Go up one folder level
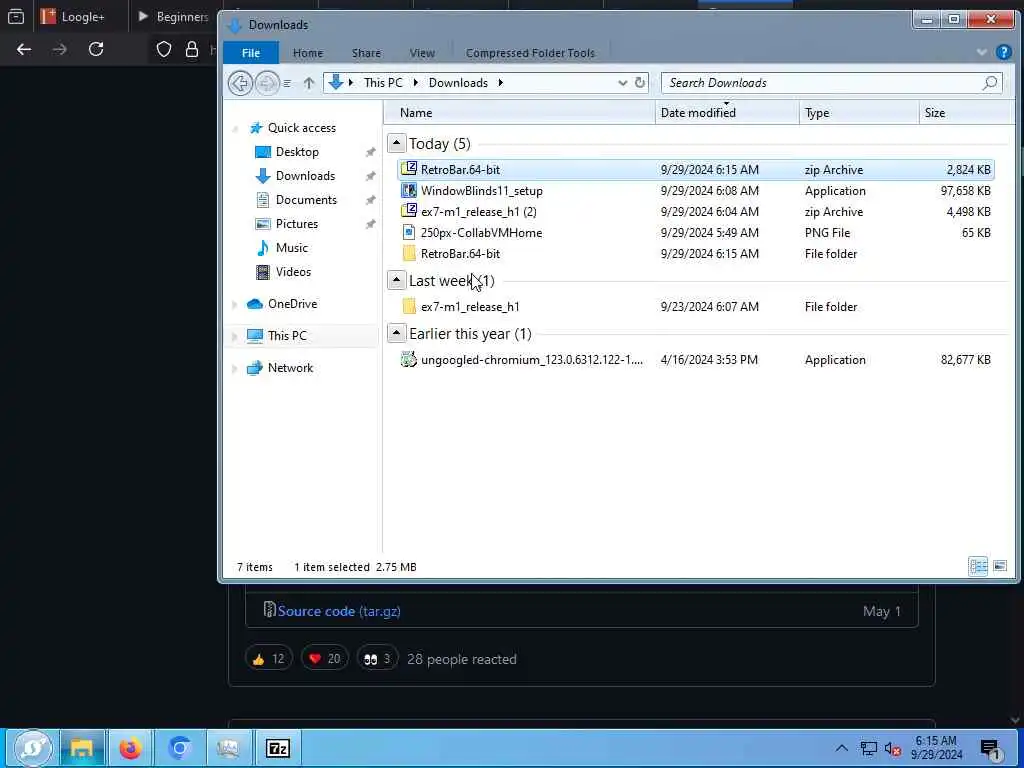Screen dimensions: 1024x768 pyautogui.click(x=309, y=83)
